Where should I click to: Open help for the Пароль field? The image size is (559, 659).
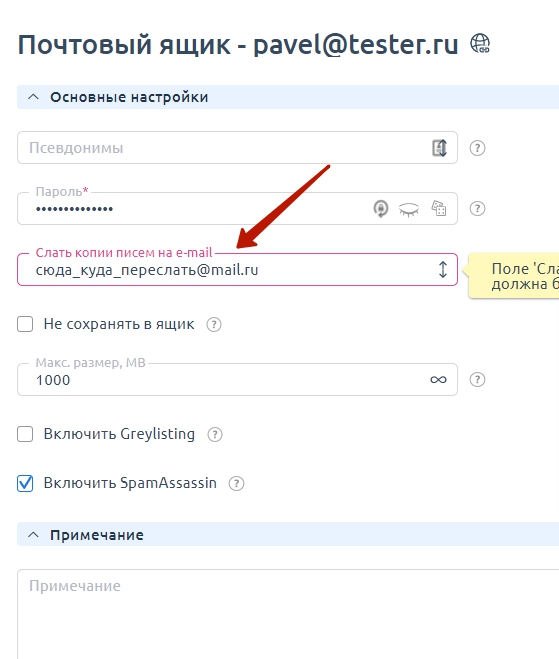(x=477, y=208)
